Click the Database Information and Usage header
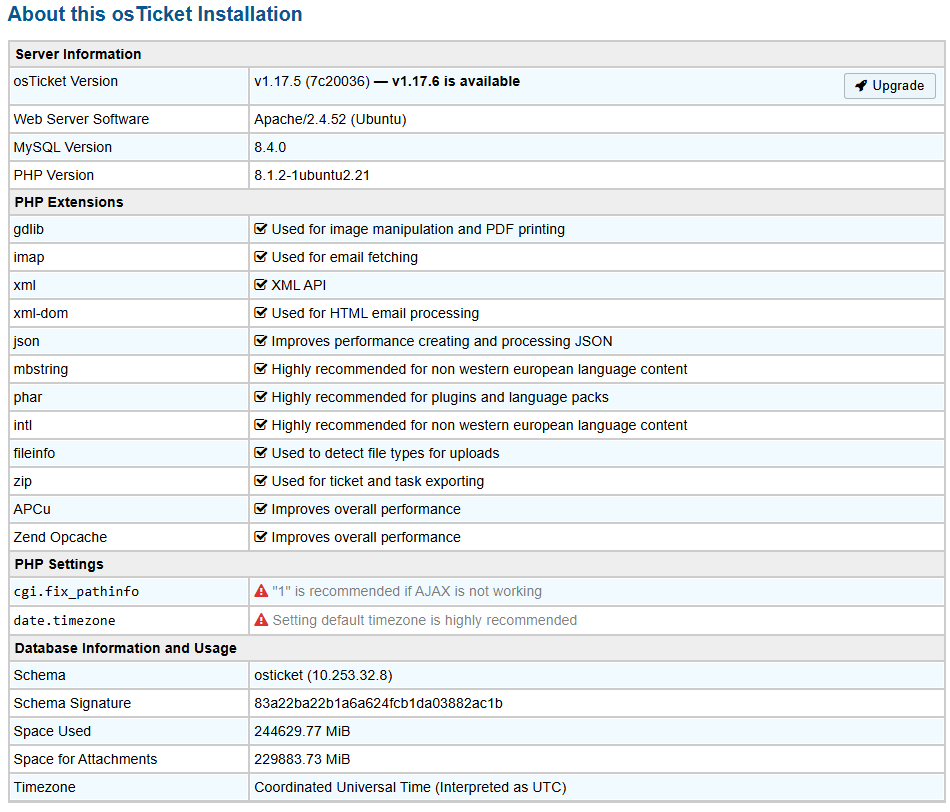 pyautogui.click(x=125, y=648)
